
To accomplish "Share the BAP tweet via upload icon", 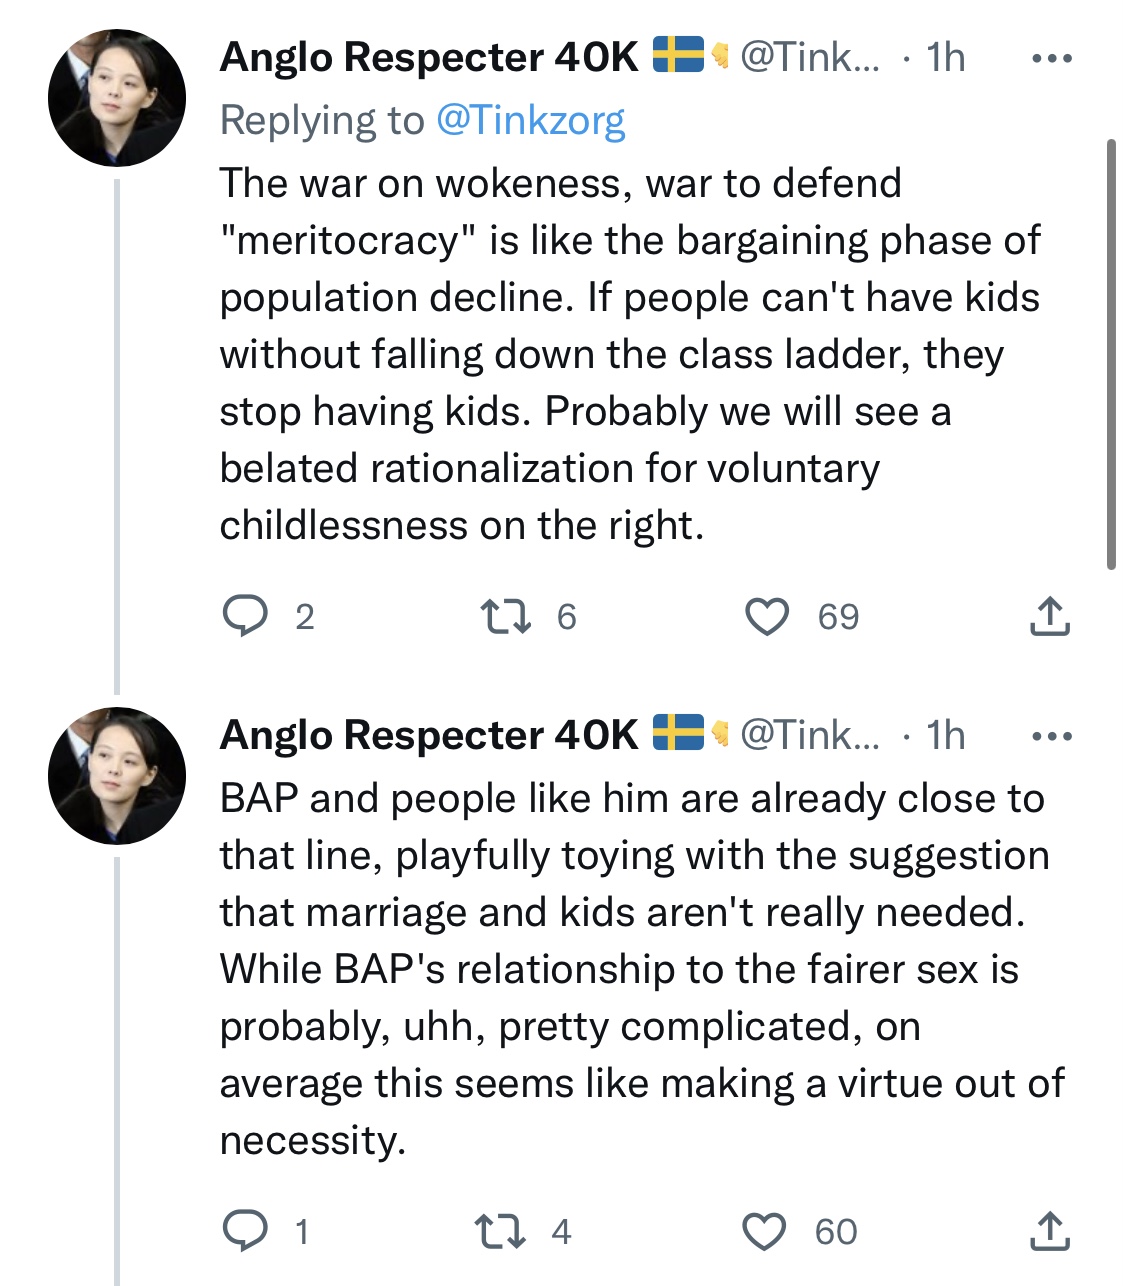I will [1049, 1231].
